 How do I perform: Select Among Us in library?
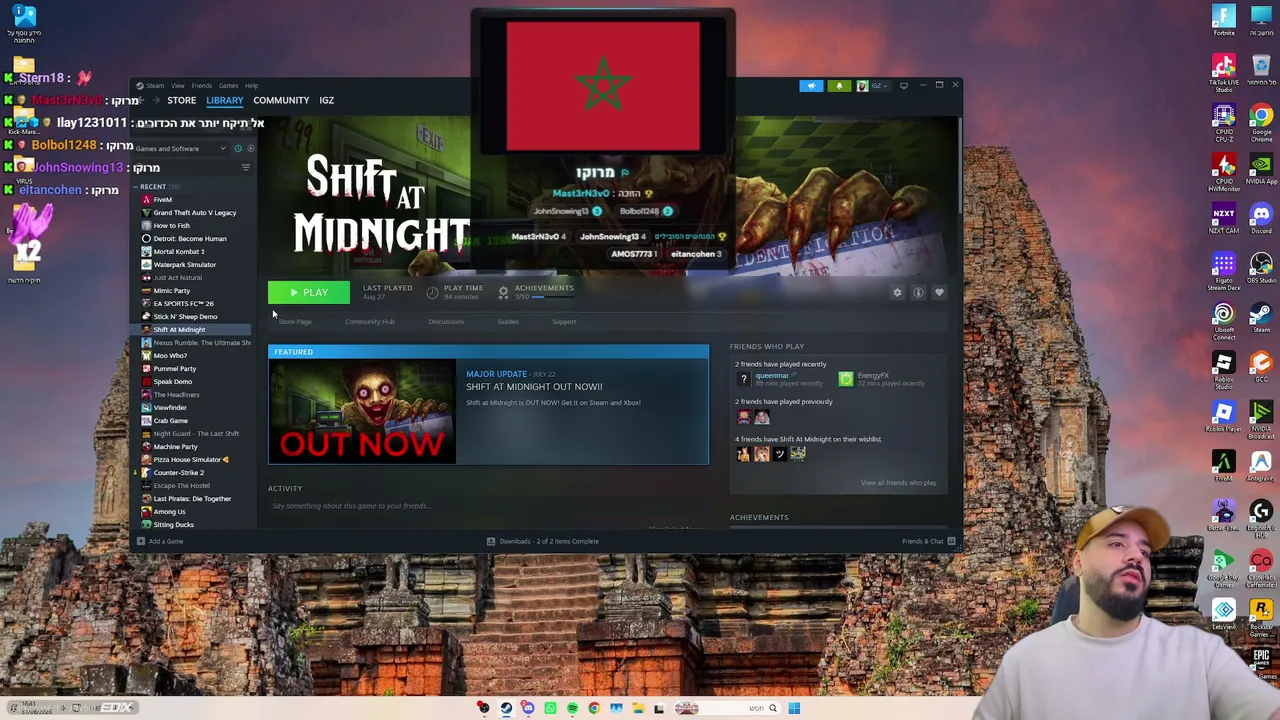pos(169,512)
